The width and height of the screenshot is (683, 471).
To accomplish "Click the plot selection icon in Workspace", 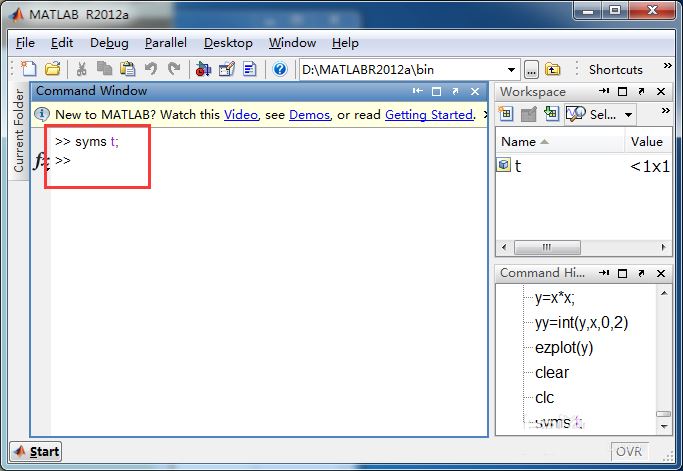I will (x=575, y=115).
